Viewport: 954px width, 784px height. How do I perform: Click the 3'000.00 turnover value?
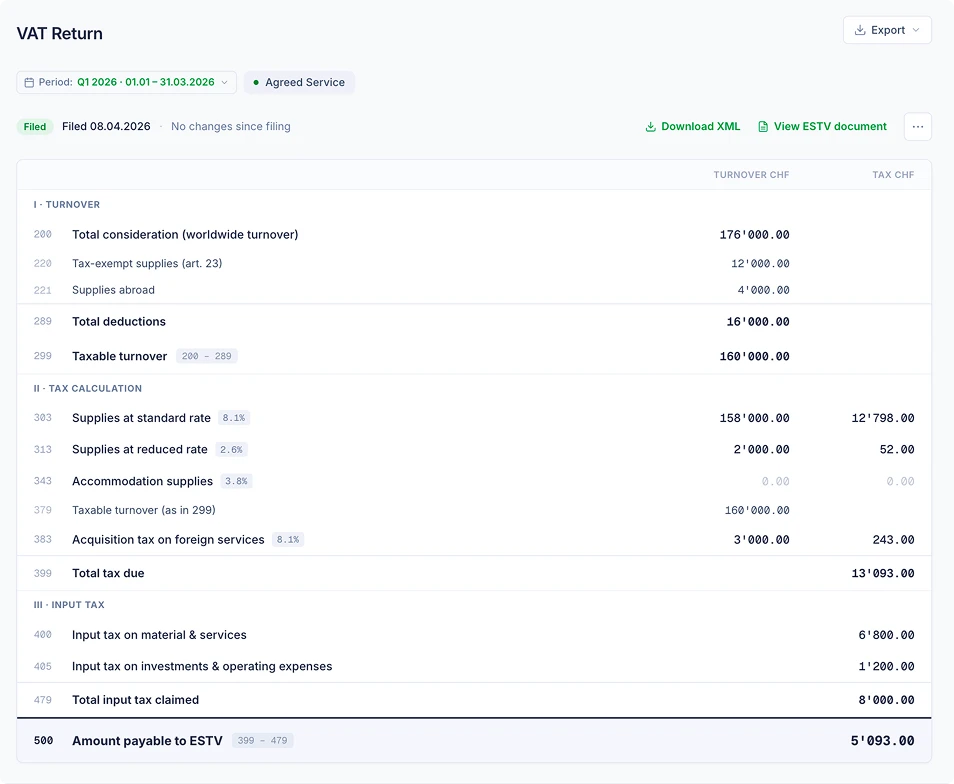point(762,539)
